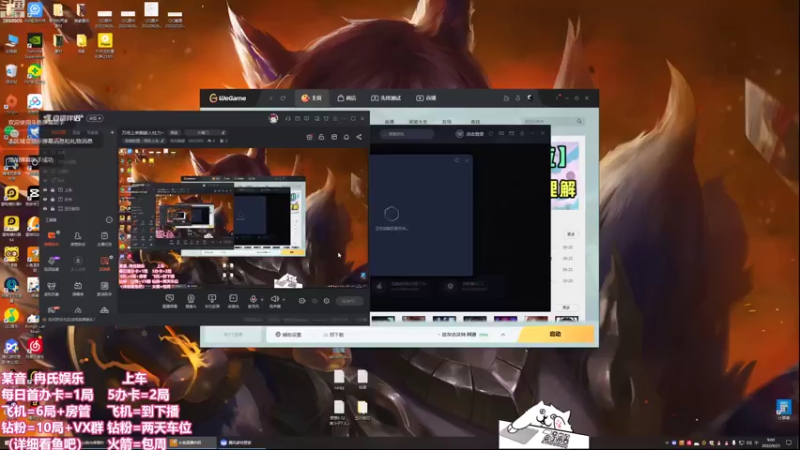Image resolution: width=800 pixels, height=450 pixels.
Task: Toggle eye visibility of the bottom source row
Action: [x=45, y=209]
